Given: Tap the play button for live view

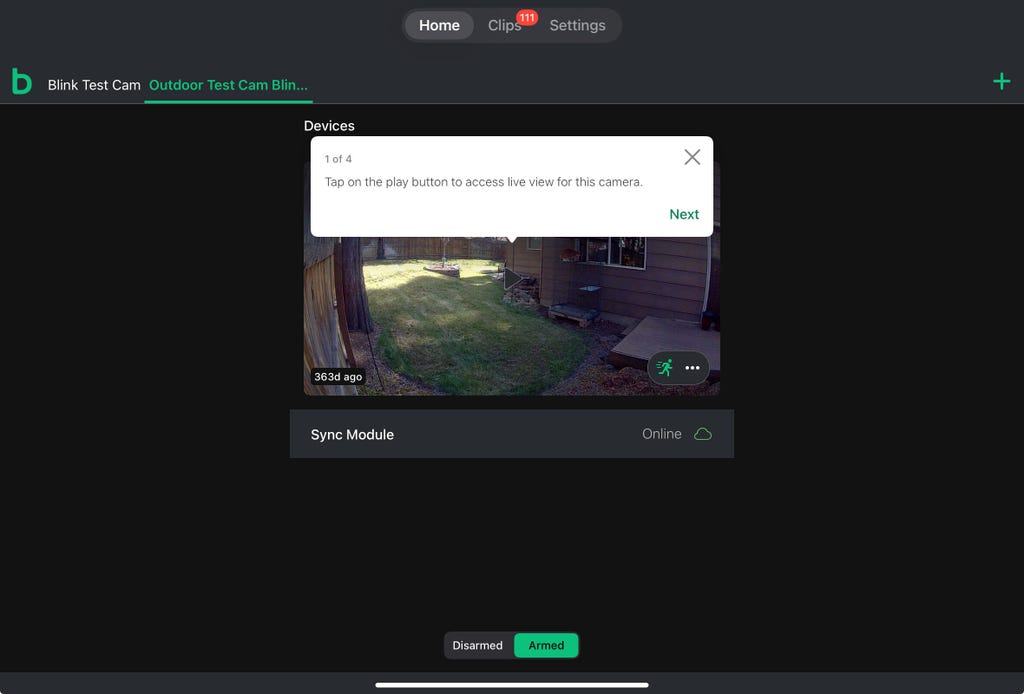Looking at the screenshot, I should 512,279.
